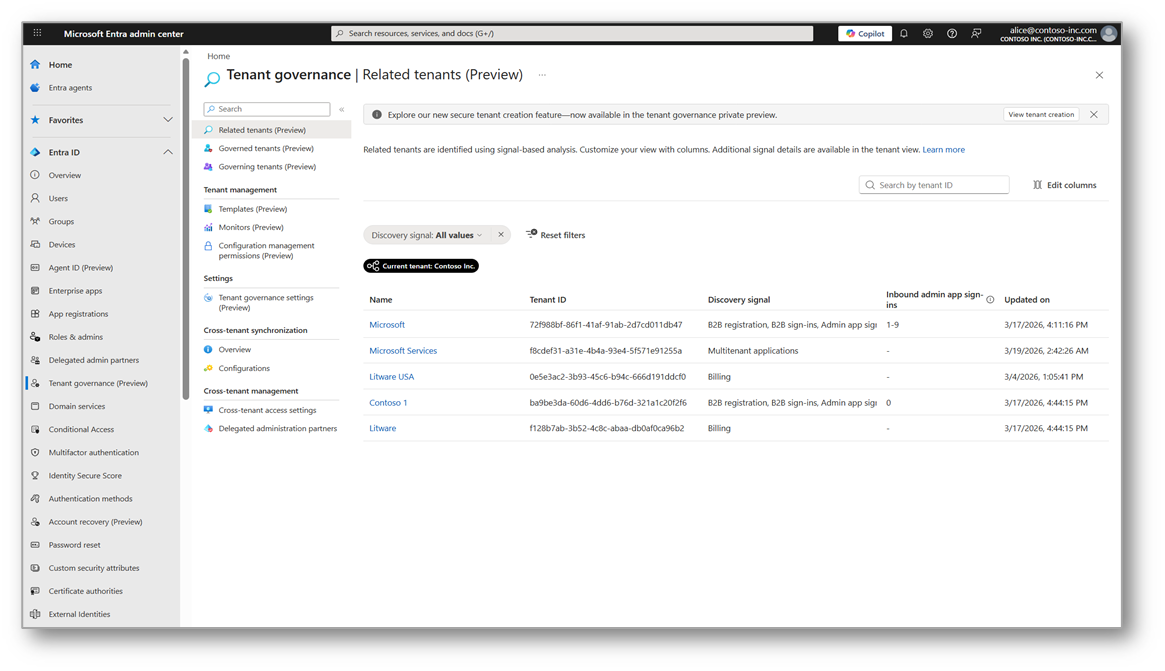This screenshot has height=671, width=1165.
Task: Click the Password reset icon
Action: (35, 545)
